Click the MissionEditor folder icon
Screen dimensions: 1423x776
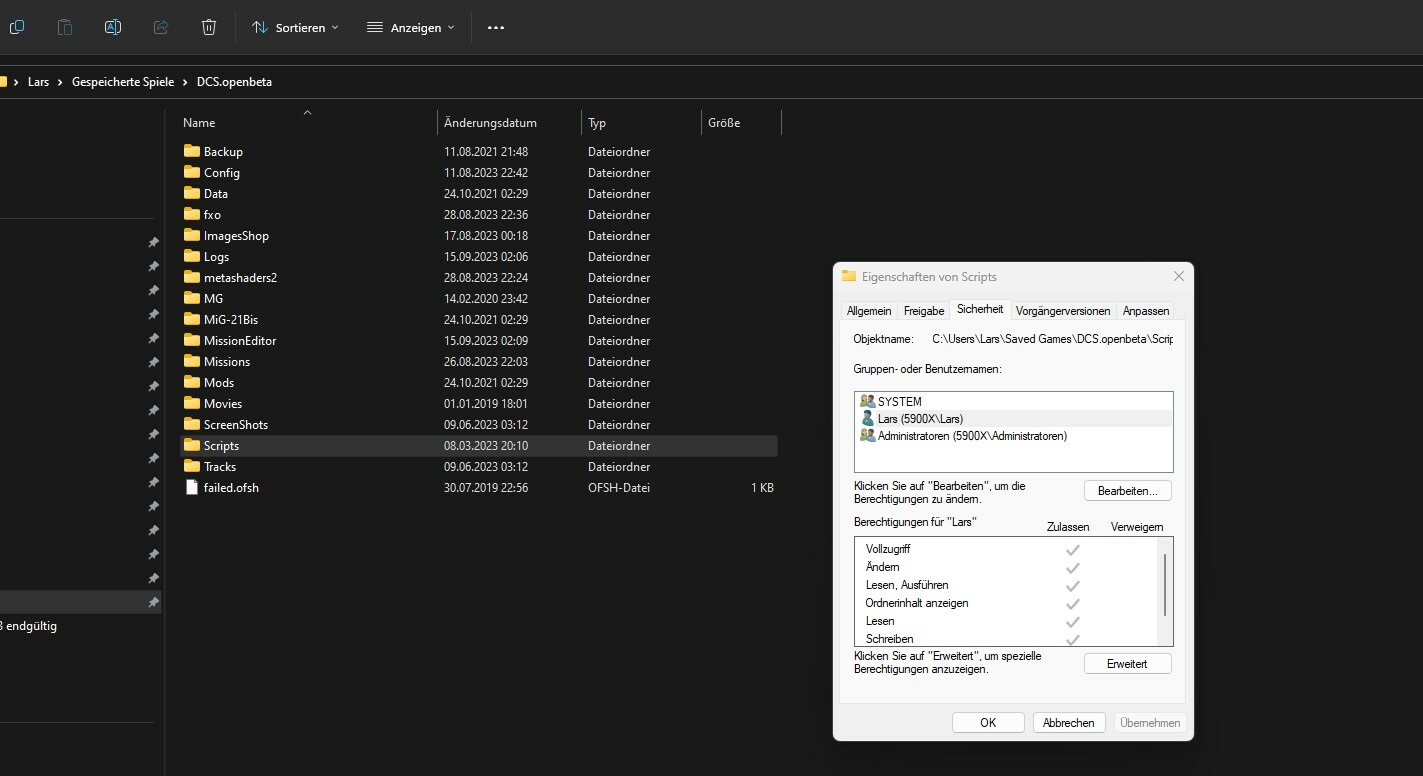tap(193, 340)
